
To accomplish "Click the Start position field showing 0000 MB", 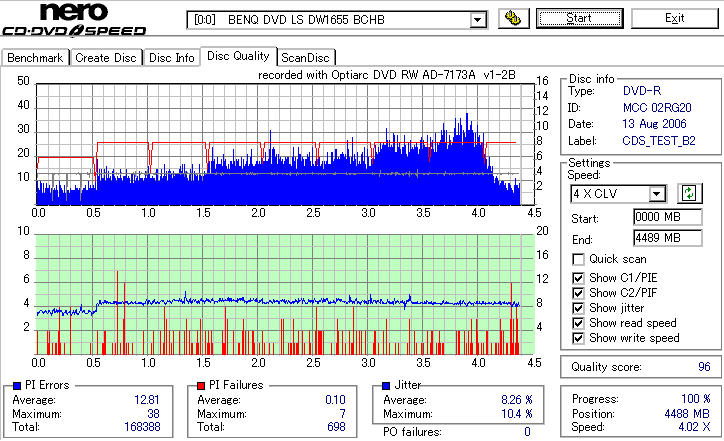I will click(668, 217).
